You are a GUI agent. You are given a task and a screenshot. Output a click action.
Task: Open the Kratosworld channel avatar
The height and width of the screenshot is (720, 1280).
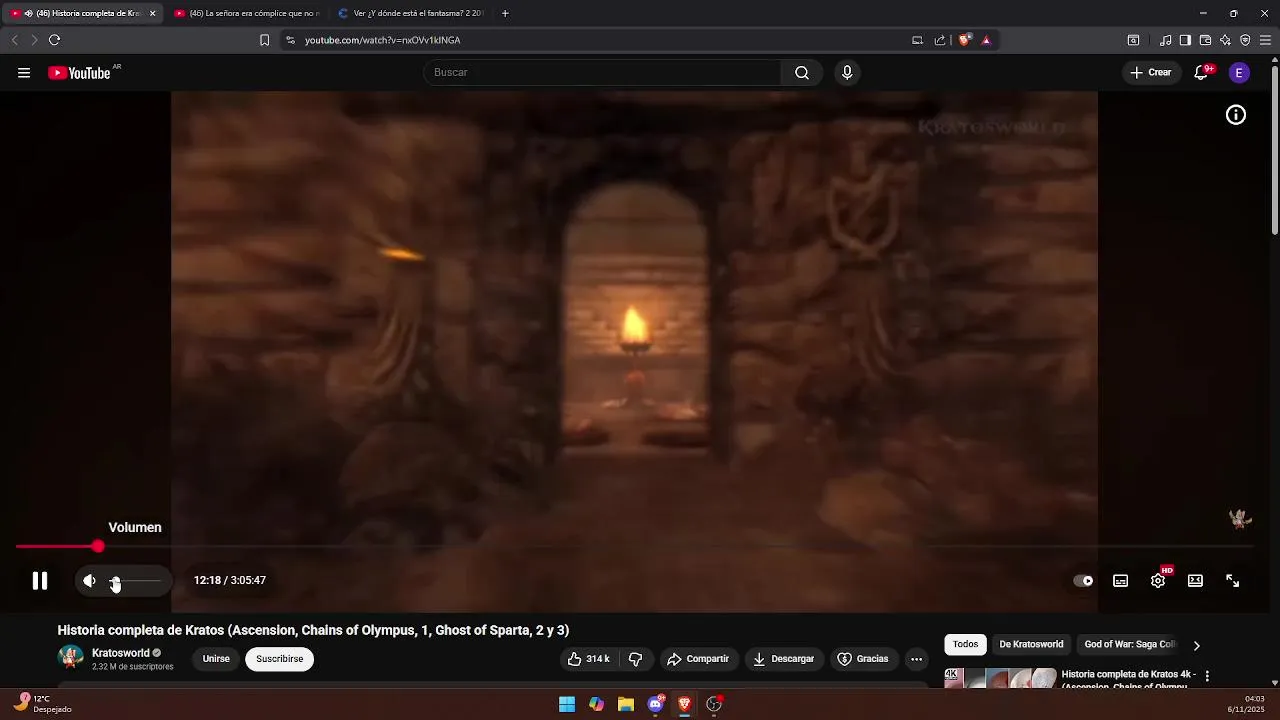(x=71, y=658)
